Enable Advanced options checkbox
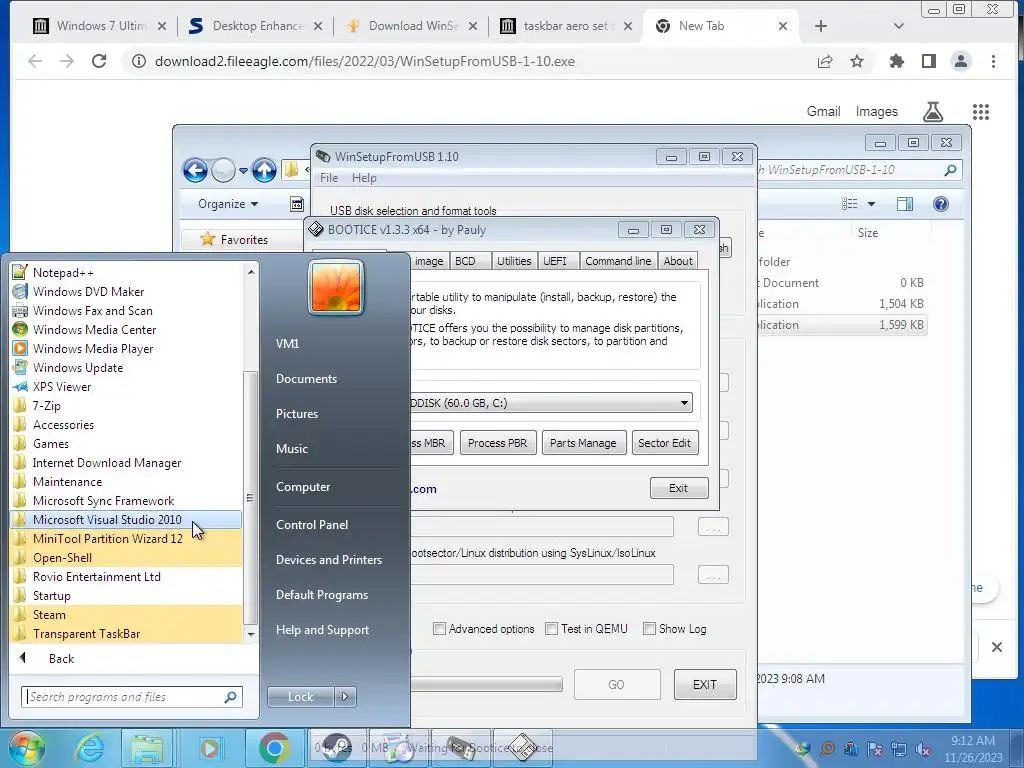 (440, 628)
